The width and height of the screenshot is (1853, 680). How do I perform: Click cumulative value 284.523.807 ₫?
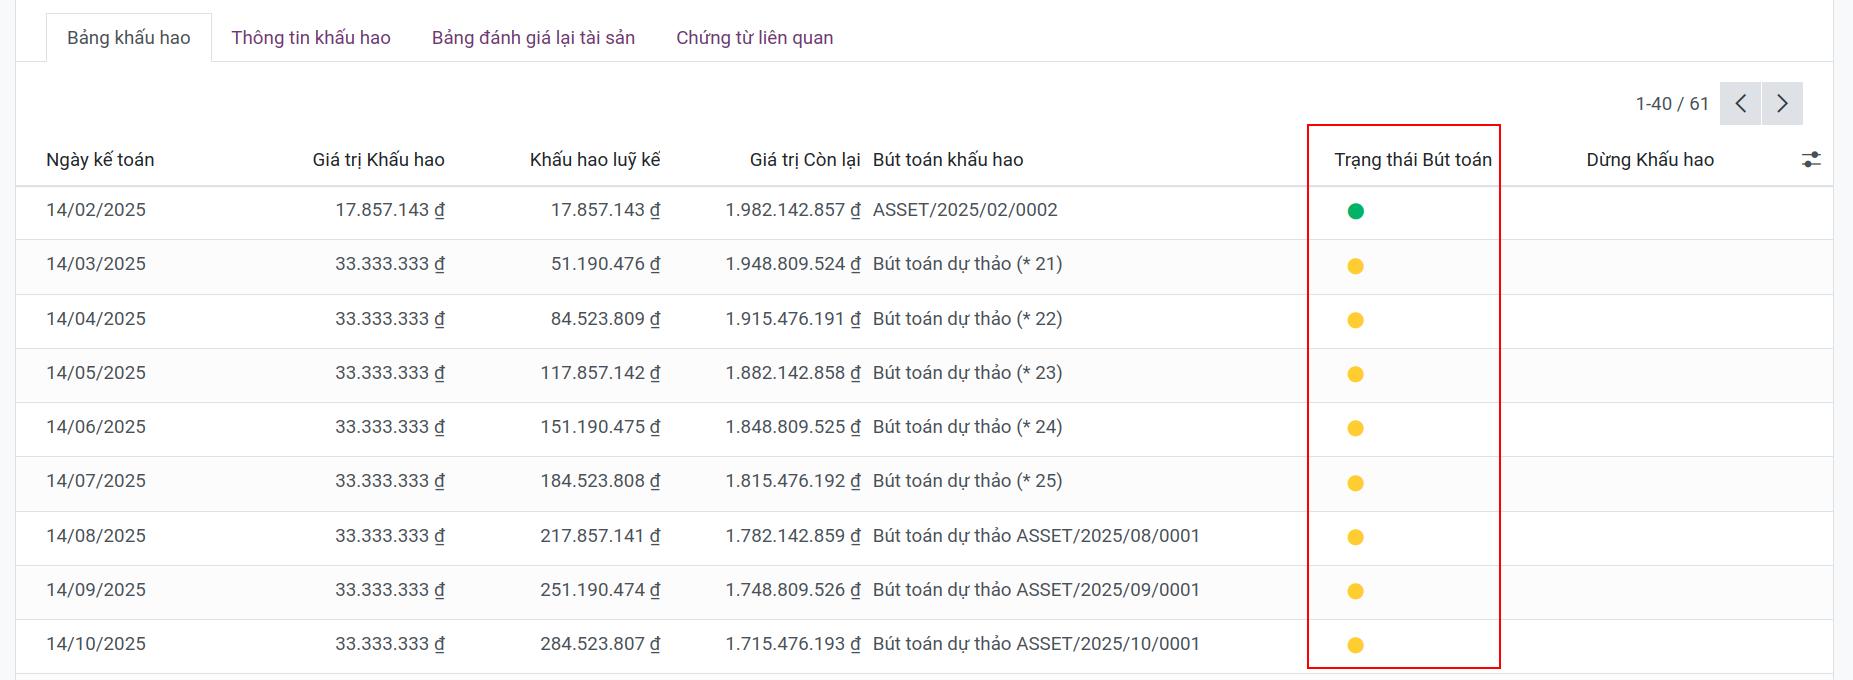600,644
